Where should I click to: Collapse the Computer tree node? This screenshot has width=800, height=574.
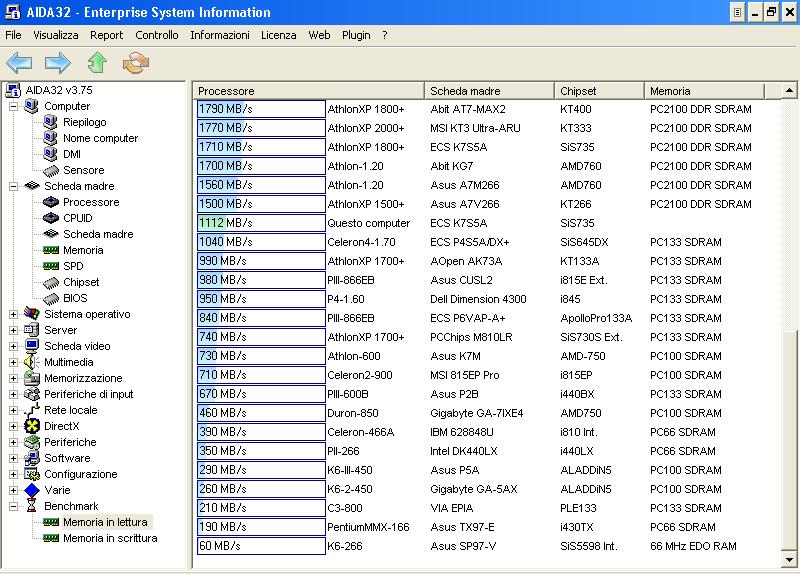(x=14, y=106)
